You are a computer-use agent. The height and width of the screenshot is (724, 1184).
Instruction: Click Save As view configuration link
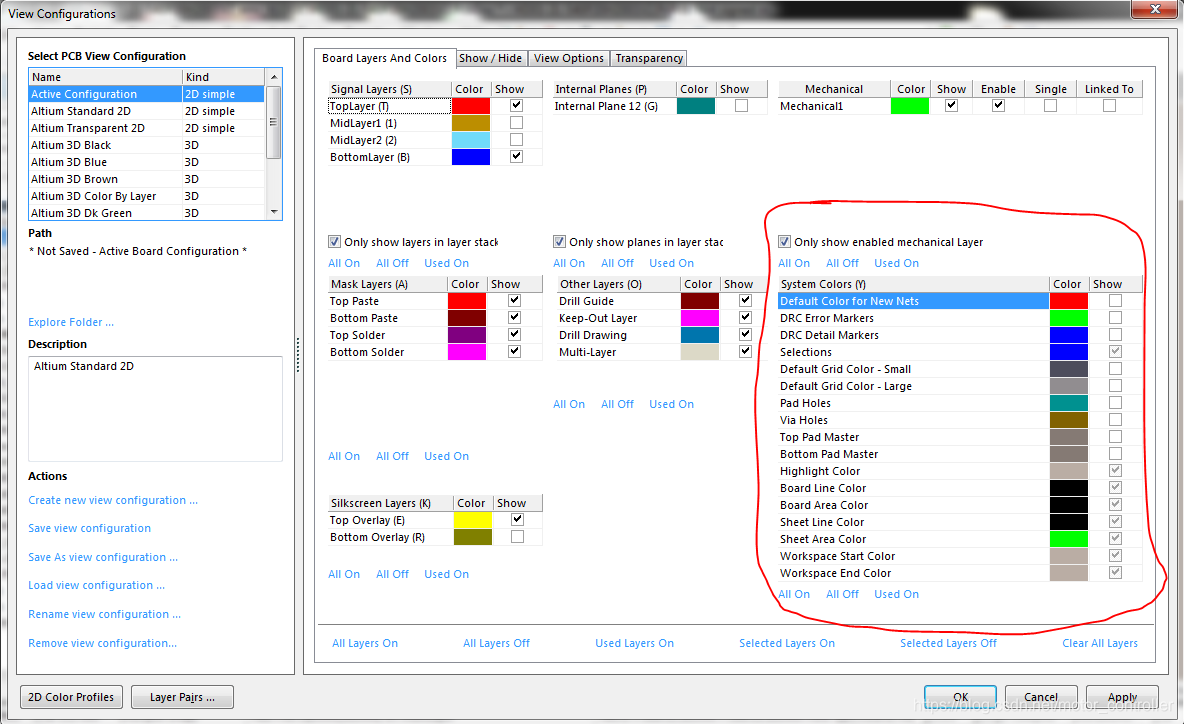pyautogui.click(x=103, y=557)
